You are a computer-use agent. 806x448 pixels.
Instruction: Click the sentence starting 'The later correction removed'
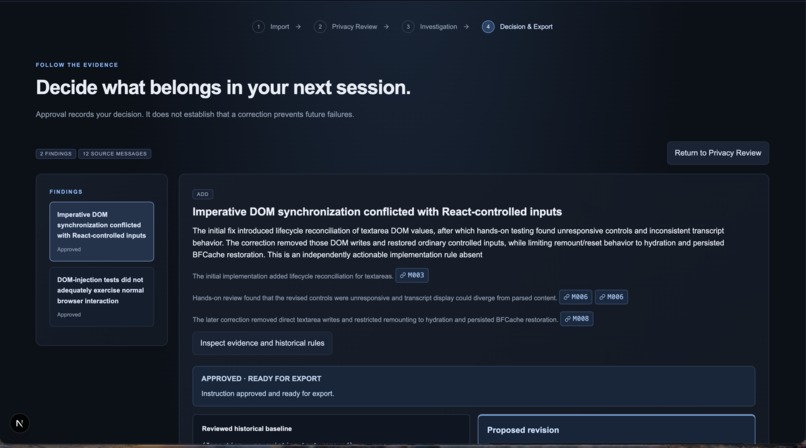pyautogui.click(x=375, y=320)
